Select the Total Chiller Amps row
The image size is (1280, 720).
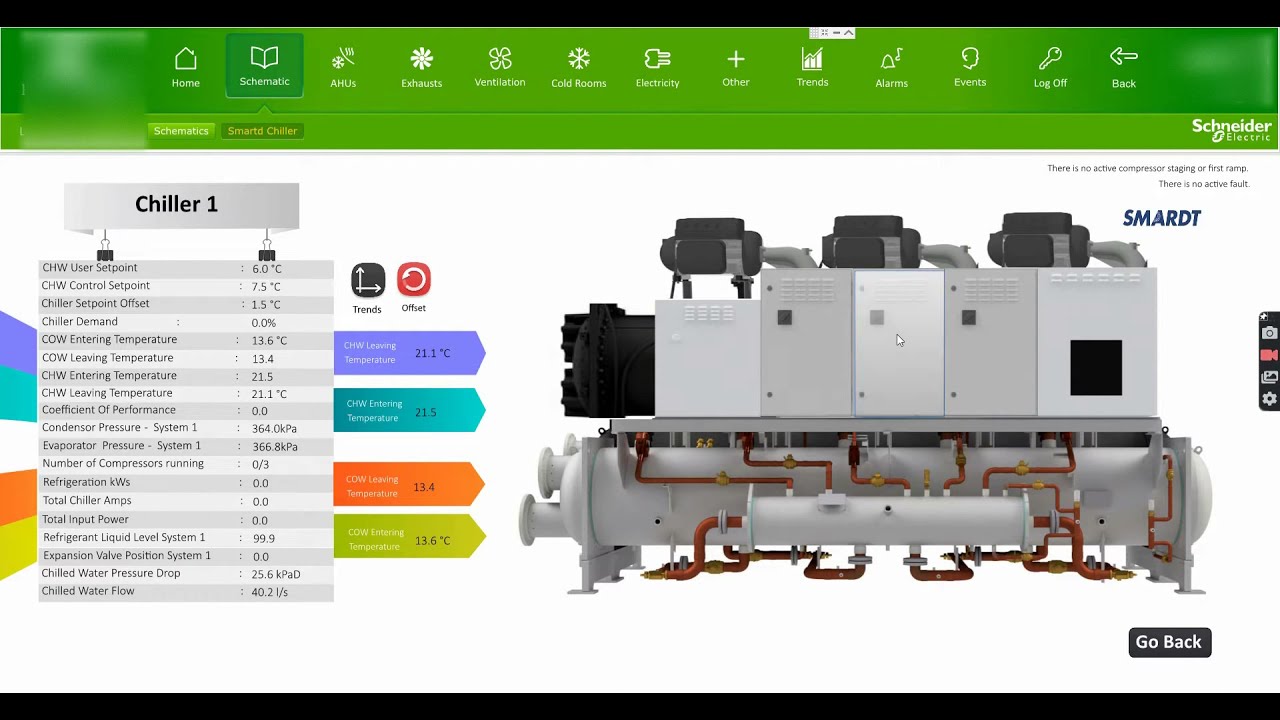click(x=186, y=501)
